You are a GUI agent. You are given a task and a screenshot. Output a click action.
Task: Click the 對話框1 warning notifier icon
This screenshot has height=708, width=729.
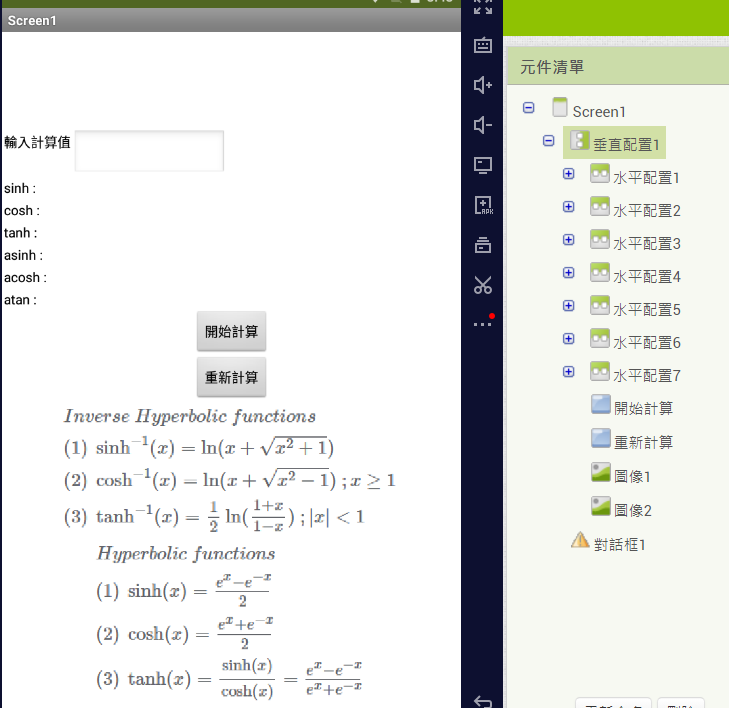[x=580, y=540]
